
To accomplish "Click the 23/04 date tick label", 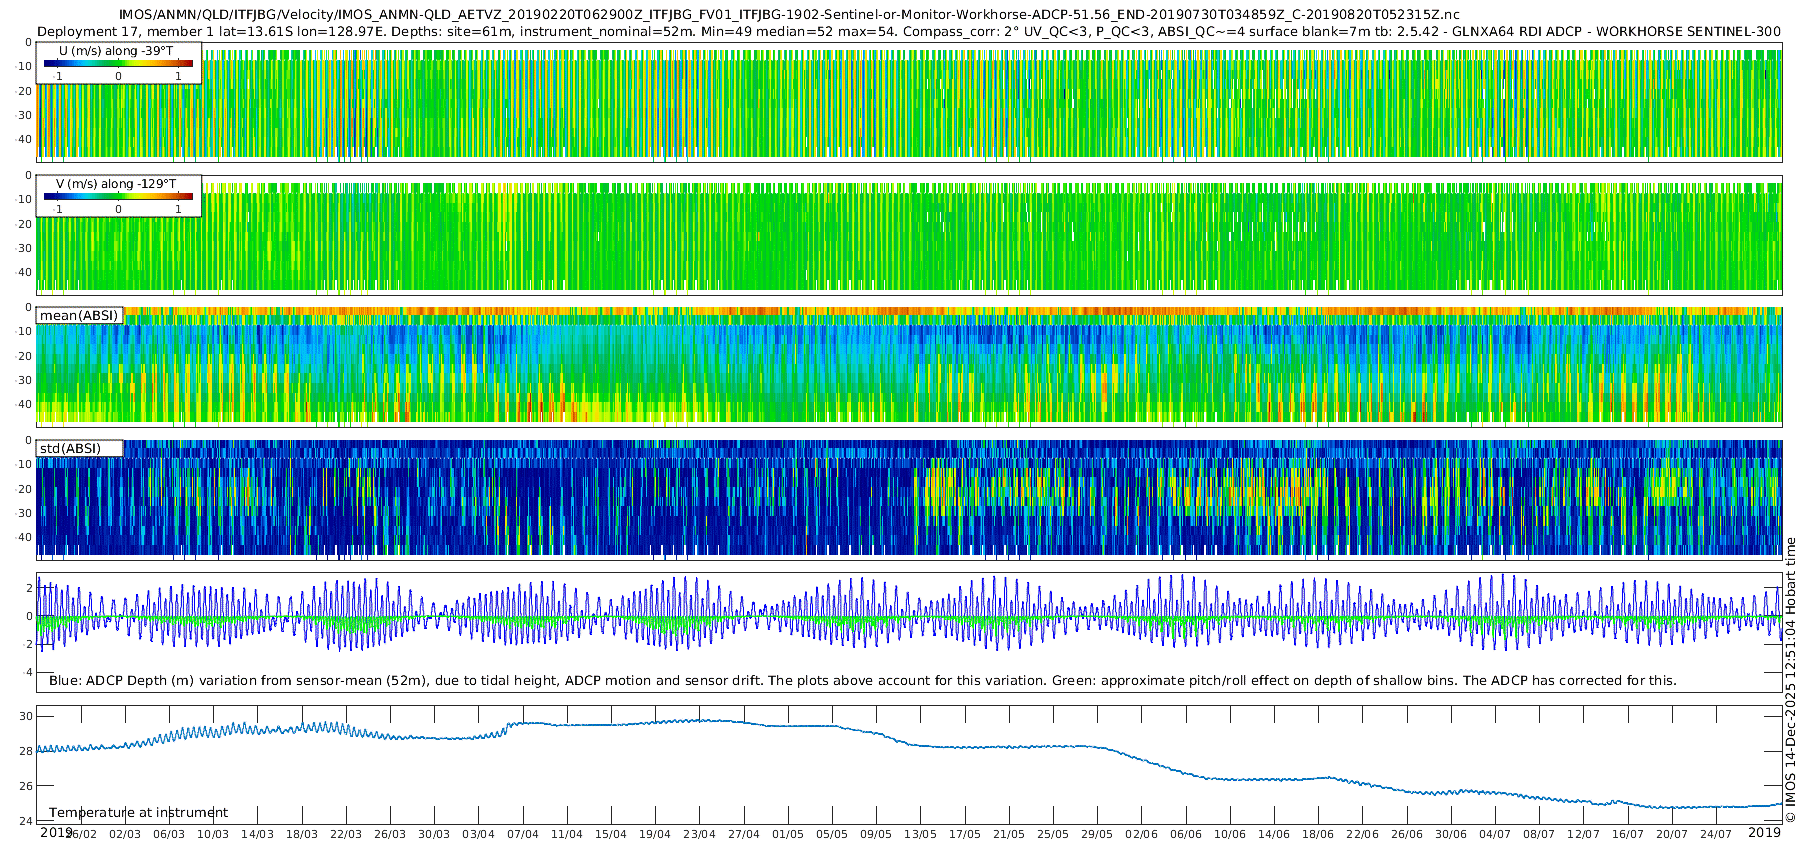I will pyautogui.click(x=699, y=834).
